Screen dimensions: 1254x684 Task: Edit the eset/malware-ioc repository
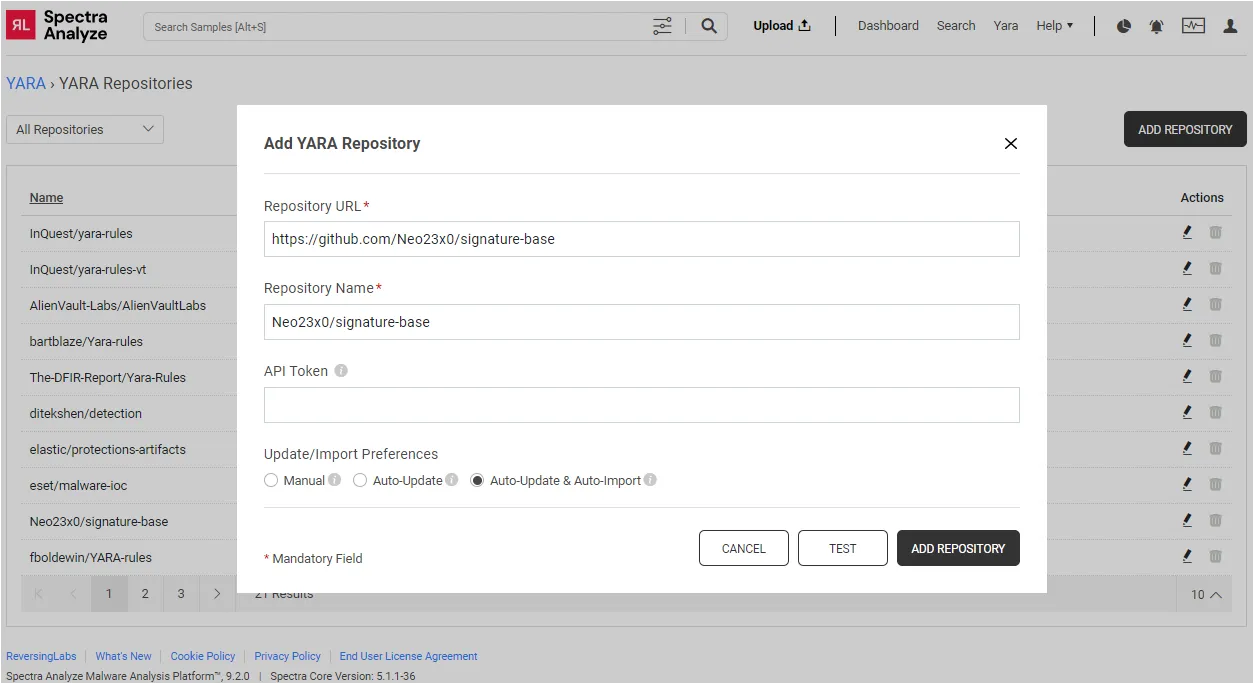tap(1187, 485)
